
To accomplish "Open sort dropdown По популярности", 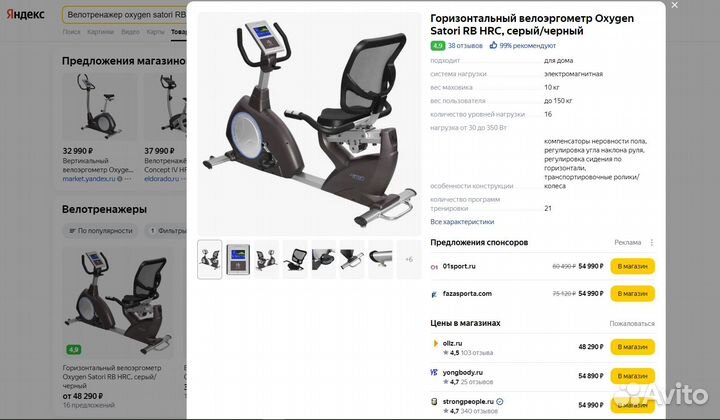I will 101,231.
